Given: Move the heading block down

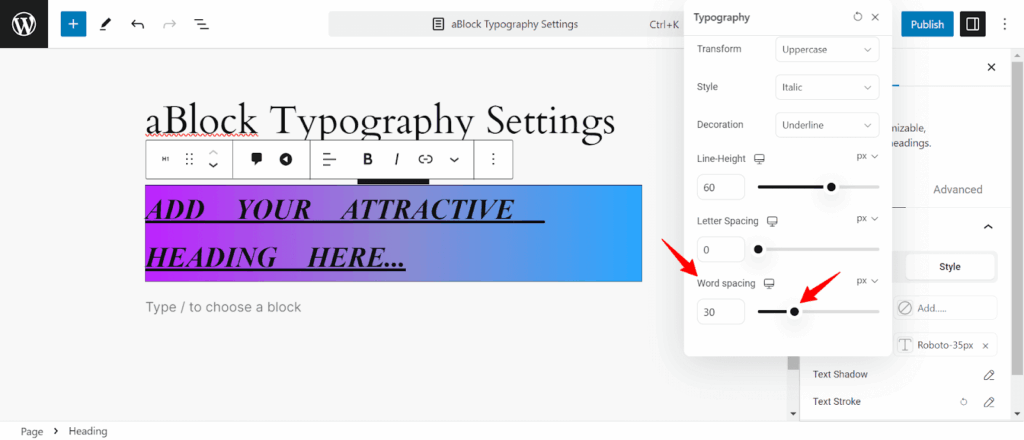Looking at the screenshot, I should [x=213, y=166].
